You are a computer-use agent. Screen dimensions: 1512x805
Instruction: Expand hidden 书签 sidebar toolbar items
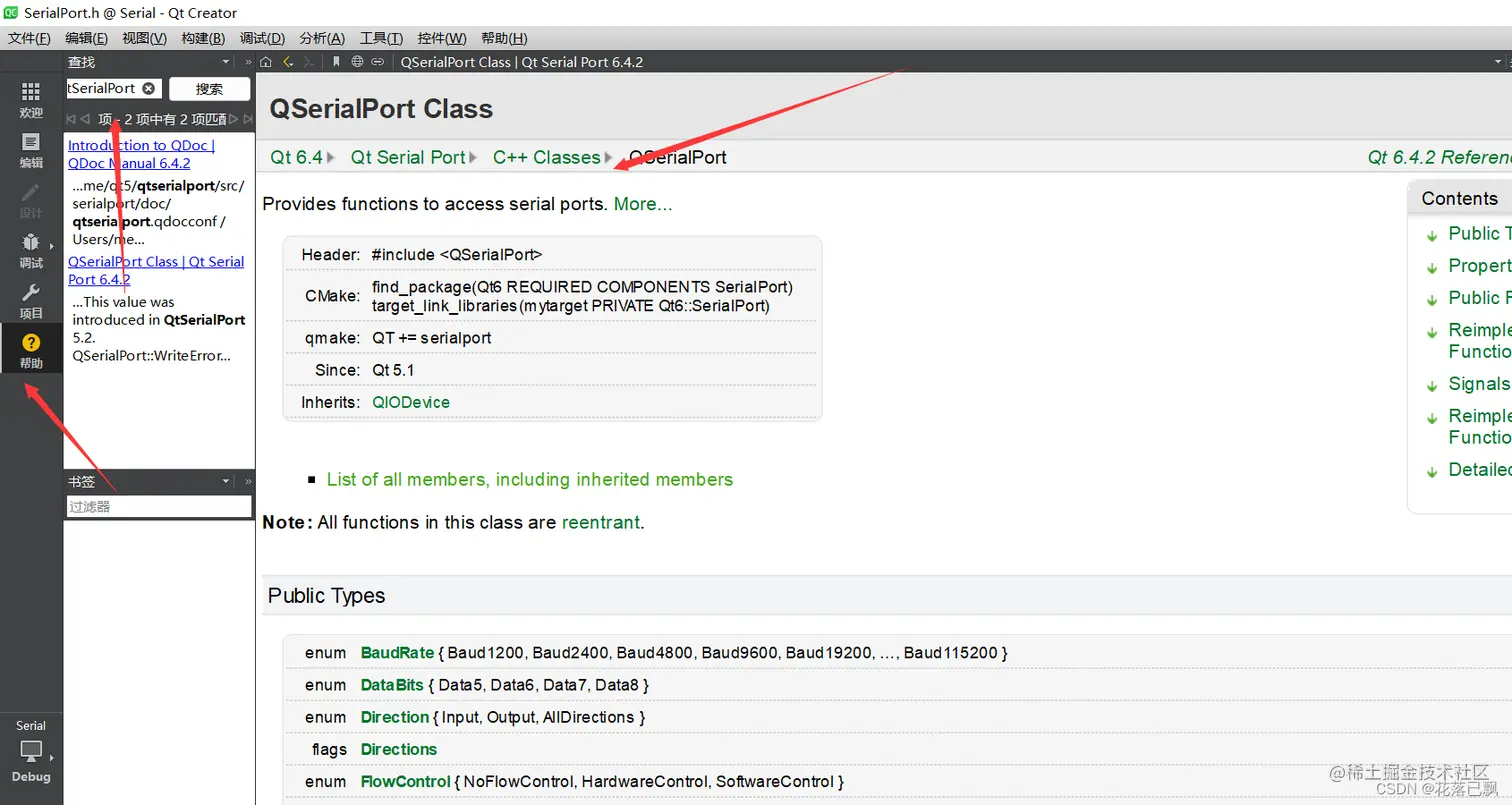click(248, 482)
